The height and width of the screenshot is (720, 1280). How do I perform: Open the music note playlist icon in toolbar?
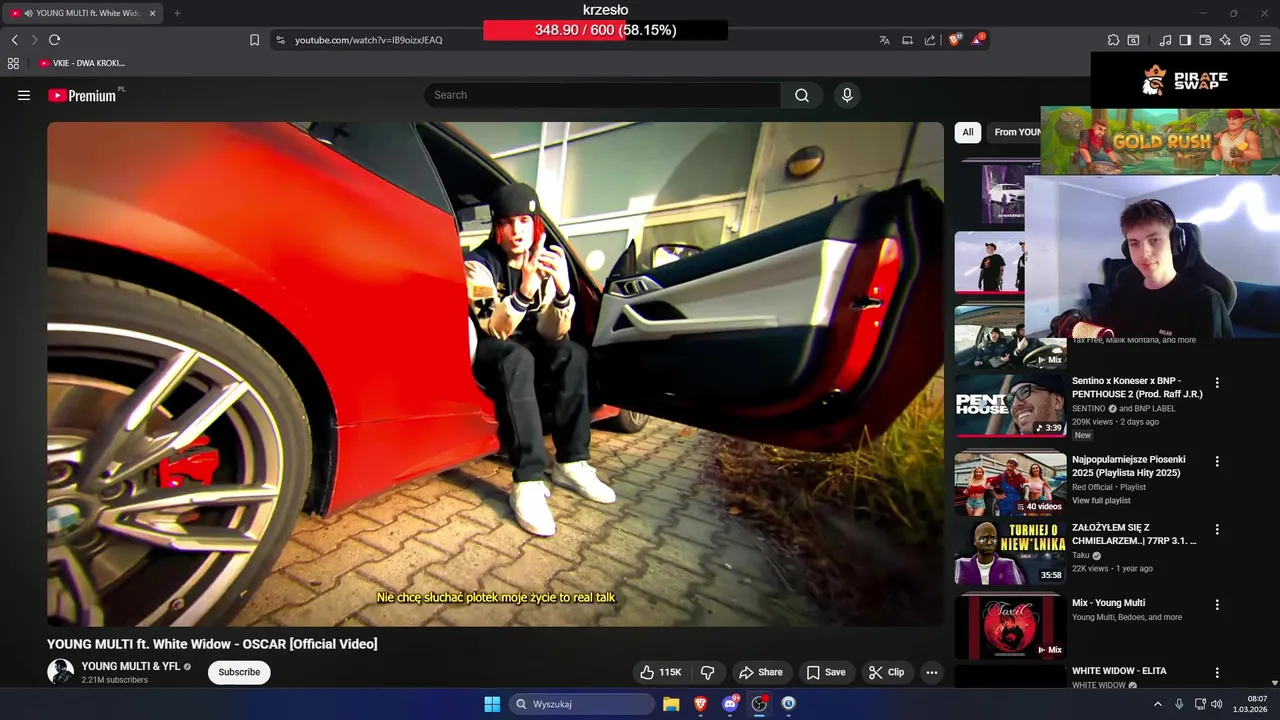coord(1165,40)
